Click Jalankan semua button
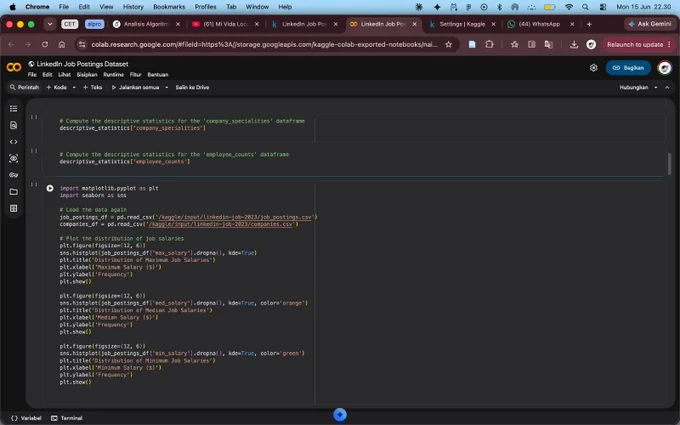This screenshot has height=425, width=680. (135, 88)
